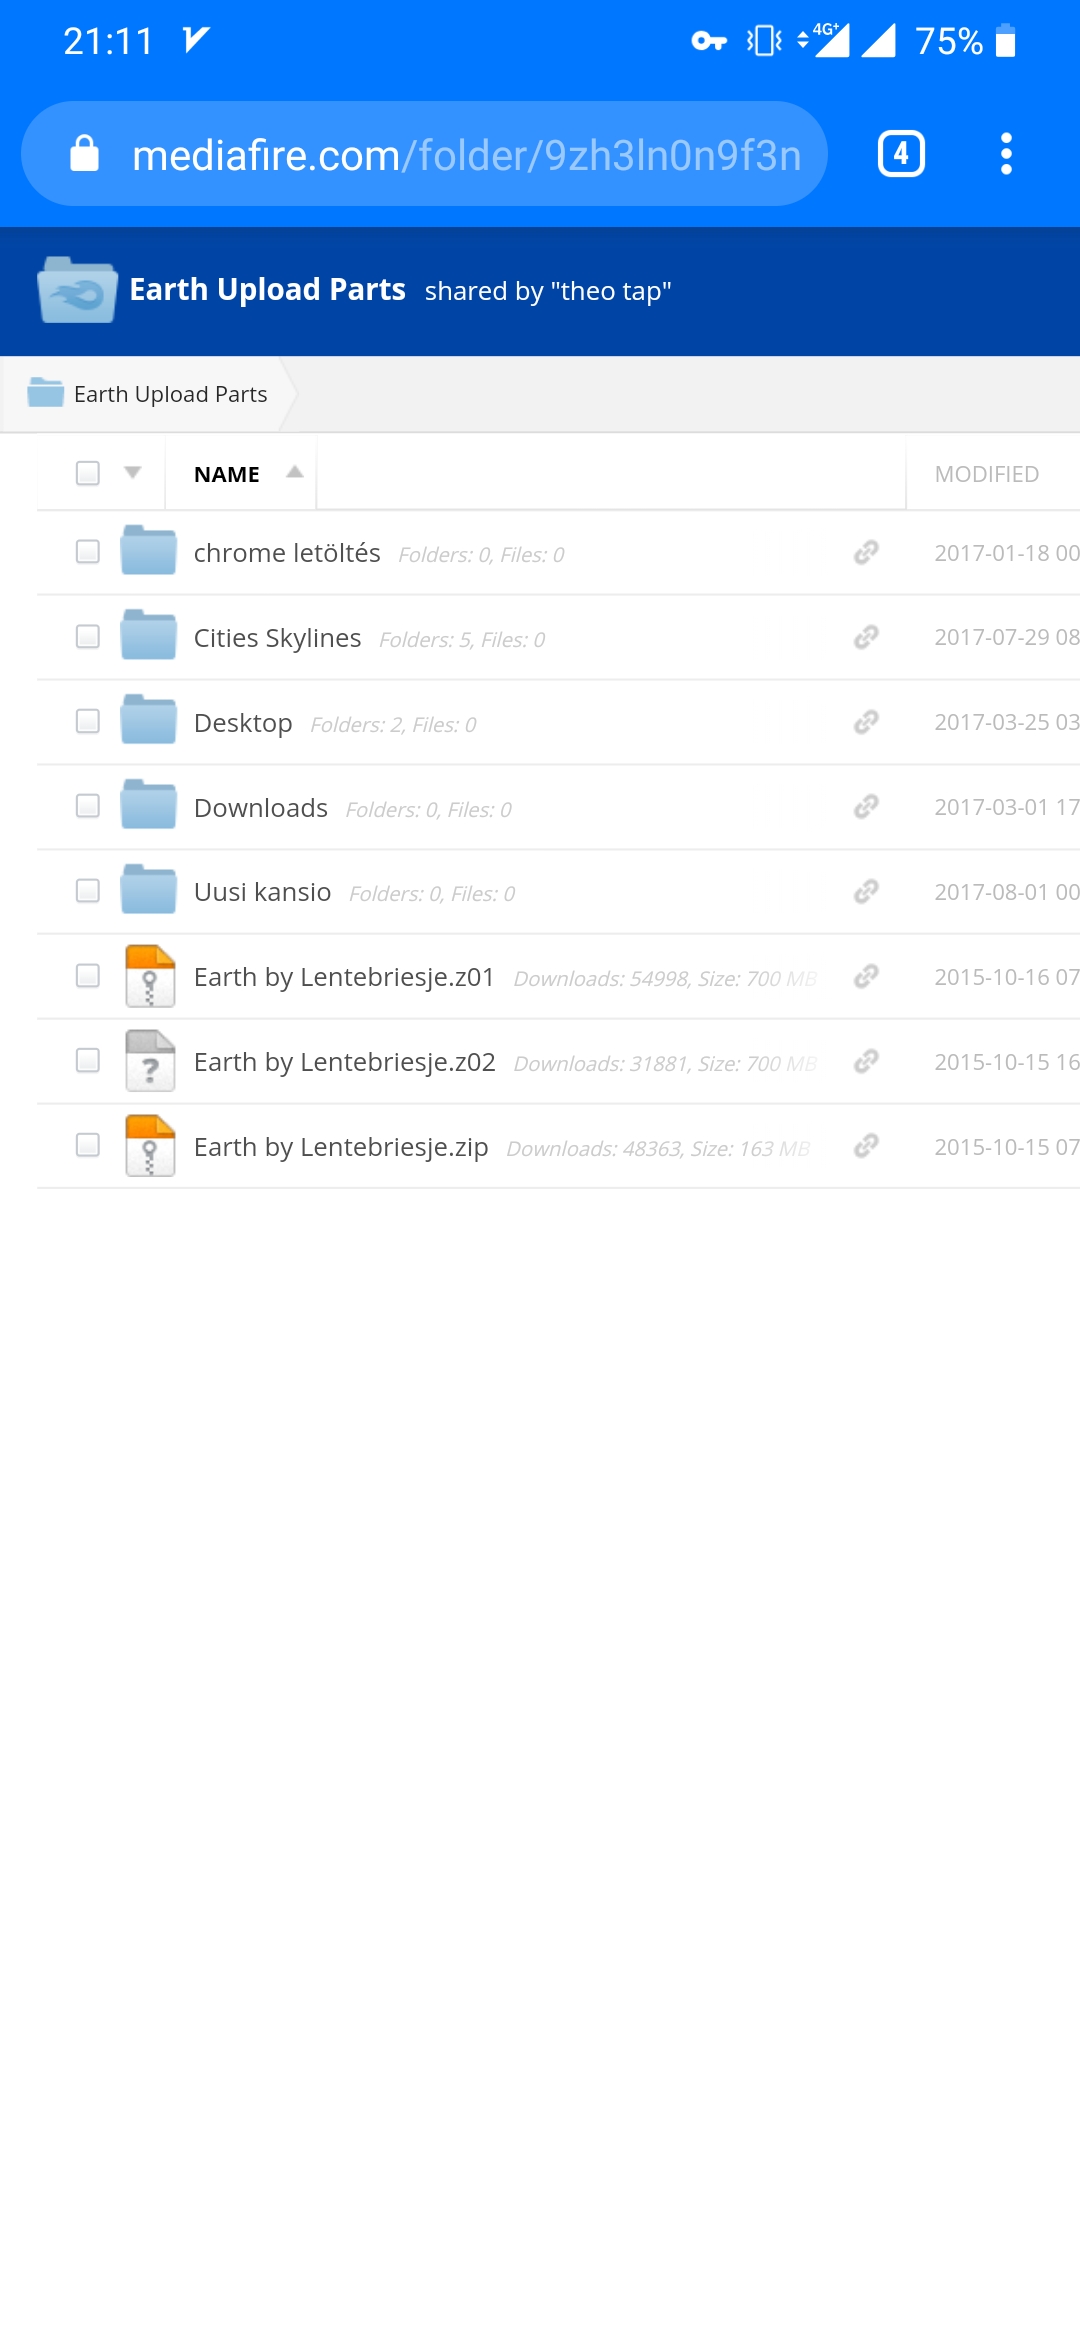Click share link icon for Downloads folder
Screen dimensions: 1080x2340
(x=866, y=806)
